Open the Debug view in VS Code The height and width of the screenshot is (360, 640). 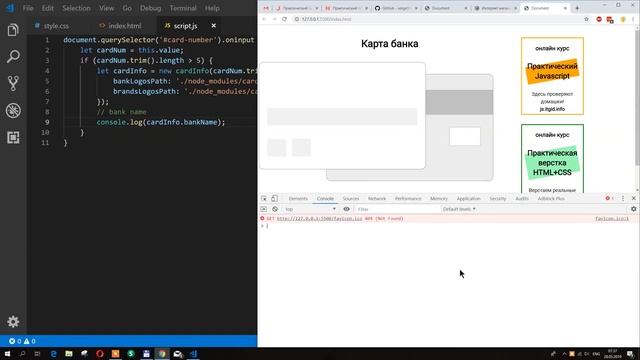point(13,110)
